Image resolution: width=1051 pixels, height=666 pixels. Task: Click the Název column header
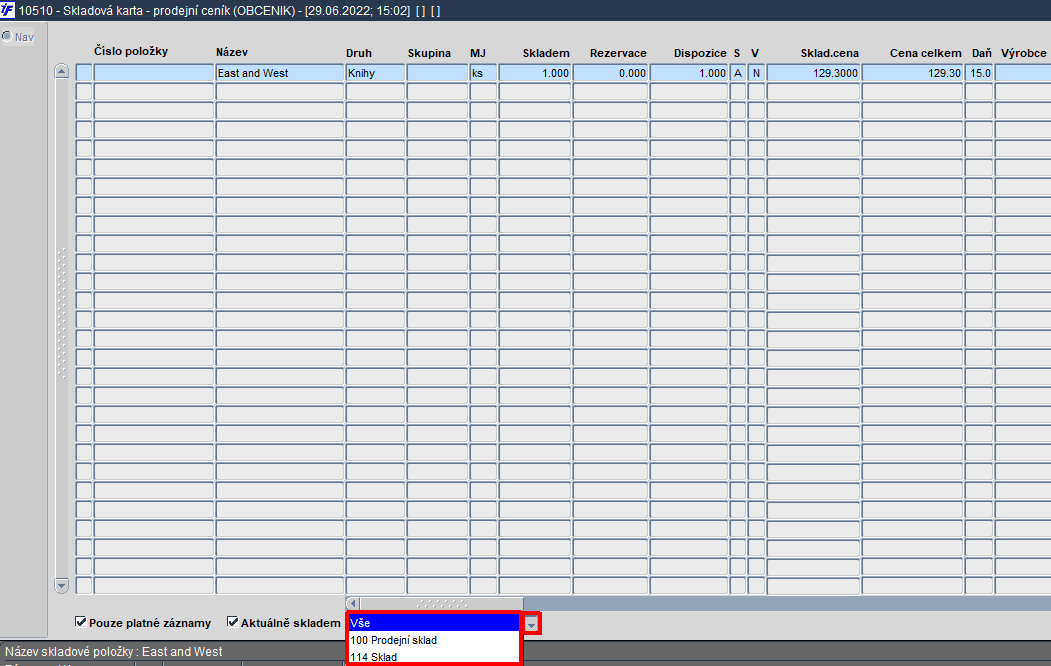(x=232, y=52)
